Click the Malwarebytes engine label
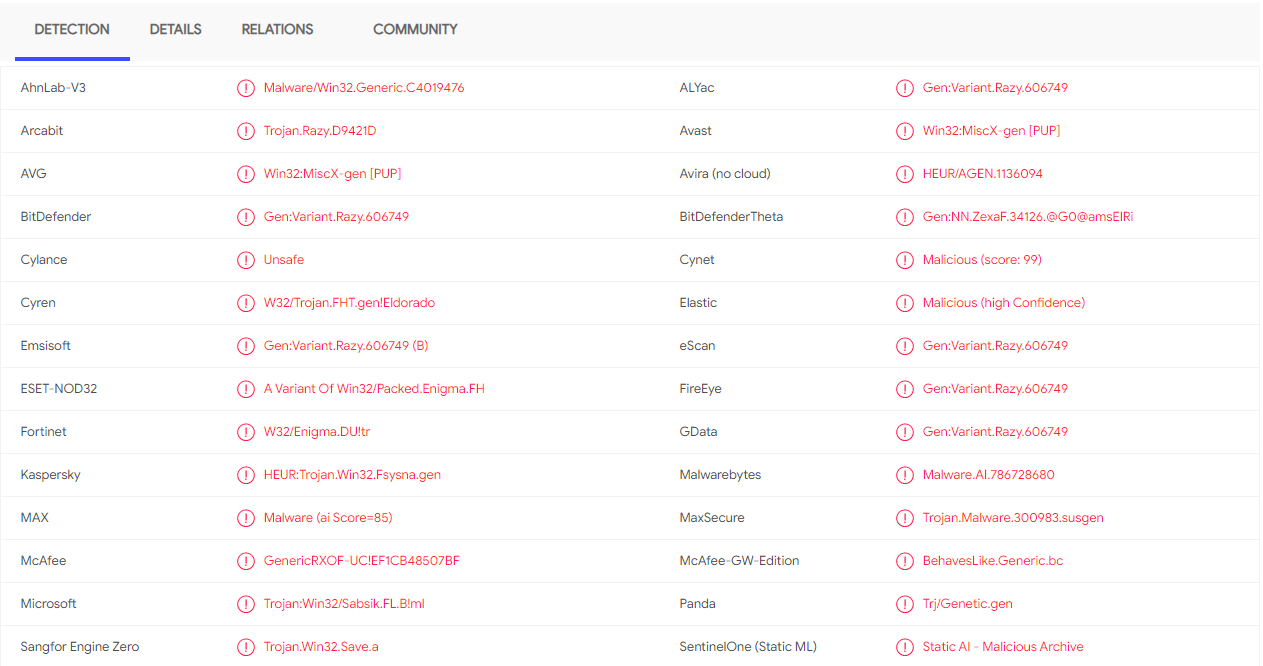This screenshot has height=666, width=1263. [721, 475]
